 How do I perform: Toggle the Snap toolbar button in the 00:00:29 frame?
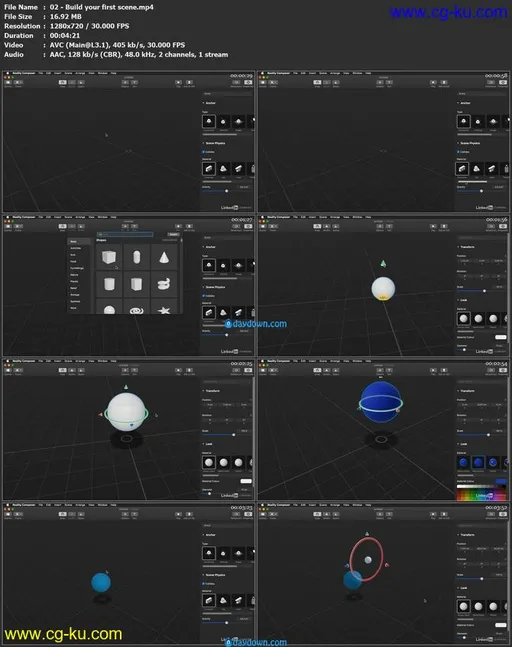tap(62, 83)
